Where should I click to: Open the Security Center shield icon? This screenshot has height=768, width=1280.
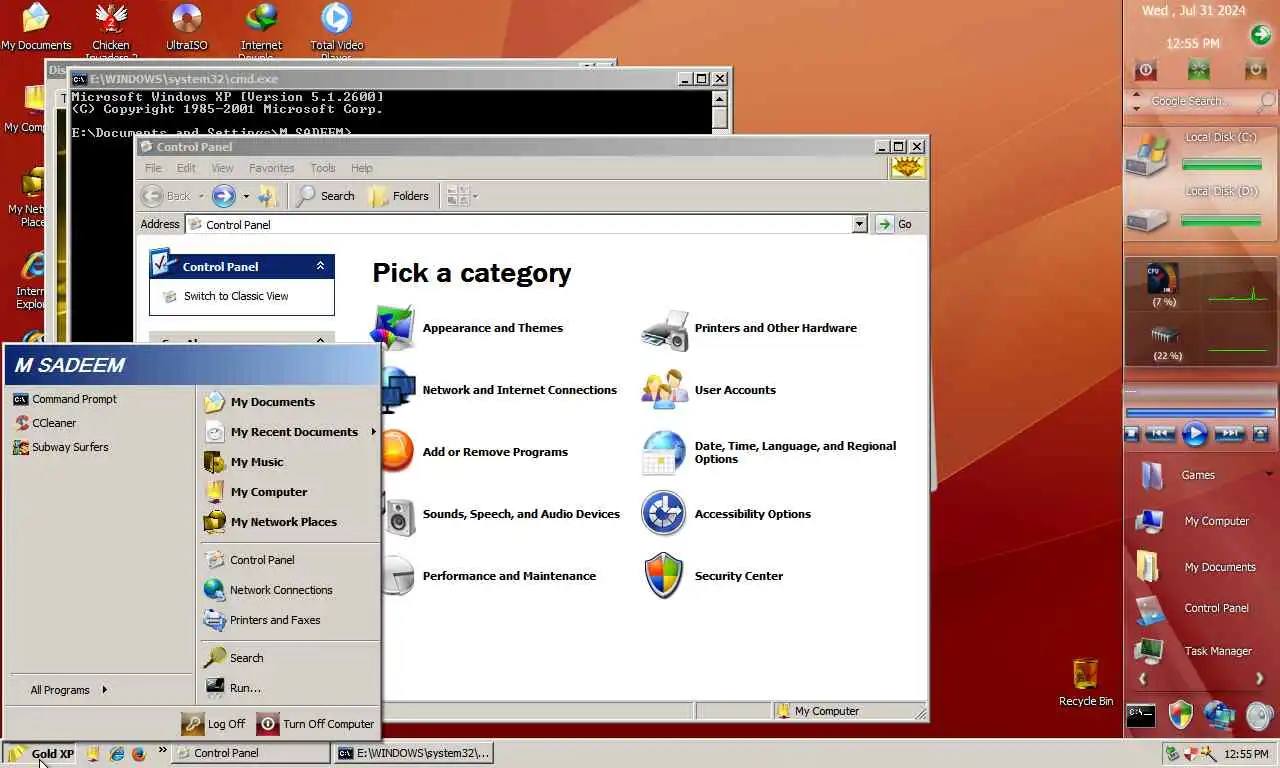pyautogui.click(x=664, y=576)
